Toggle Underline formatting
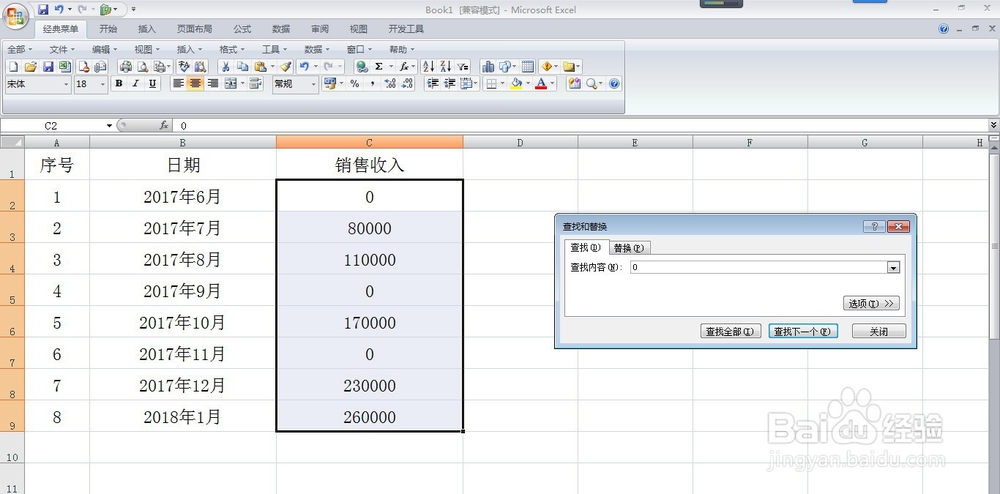 click(x=152, y=84)
